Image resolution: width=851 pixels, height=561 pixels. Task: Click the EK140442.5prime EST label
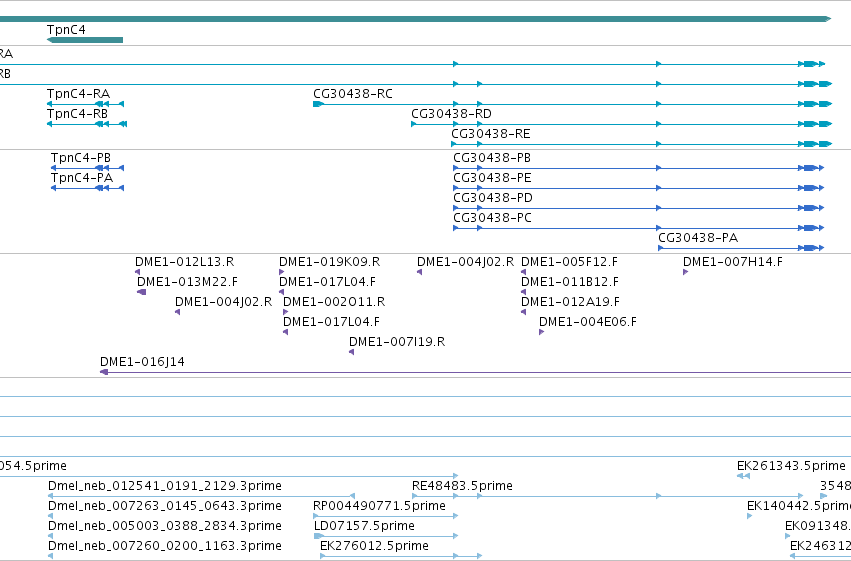click(x=799, y=506)
